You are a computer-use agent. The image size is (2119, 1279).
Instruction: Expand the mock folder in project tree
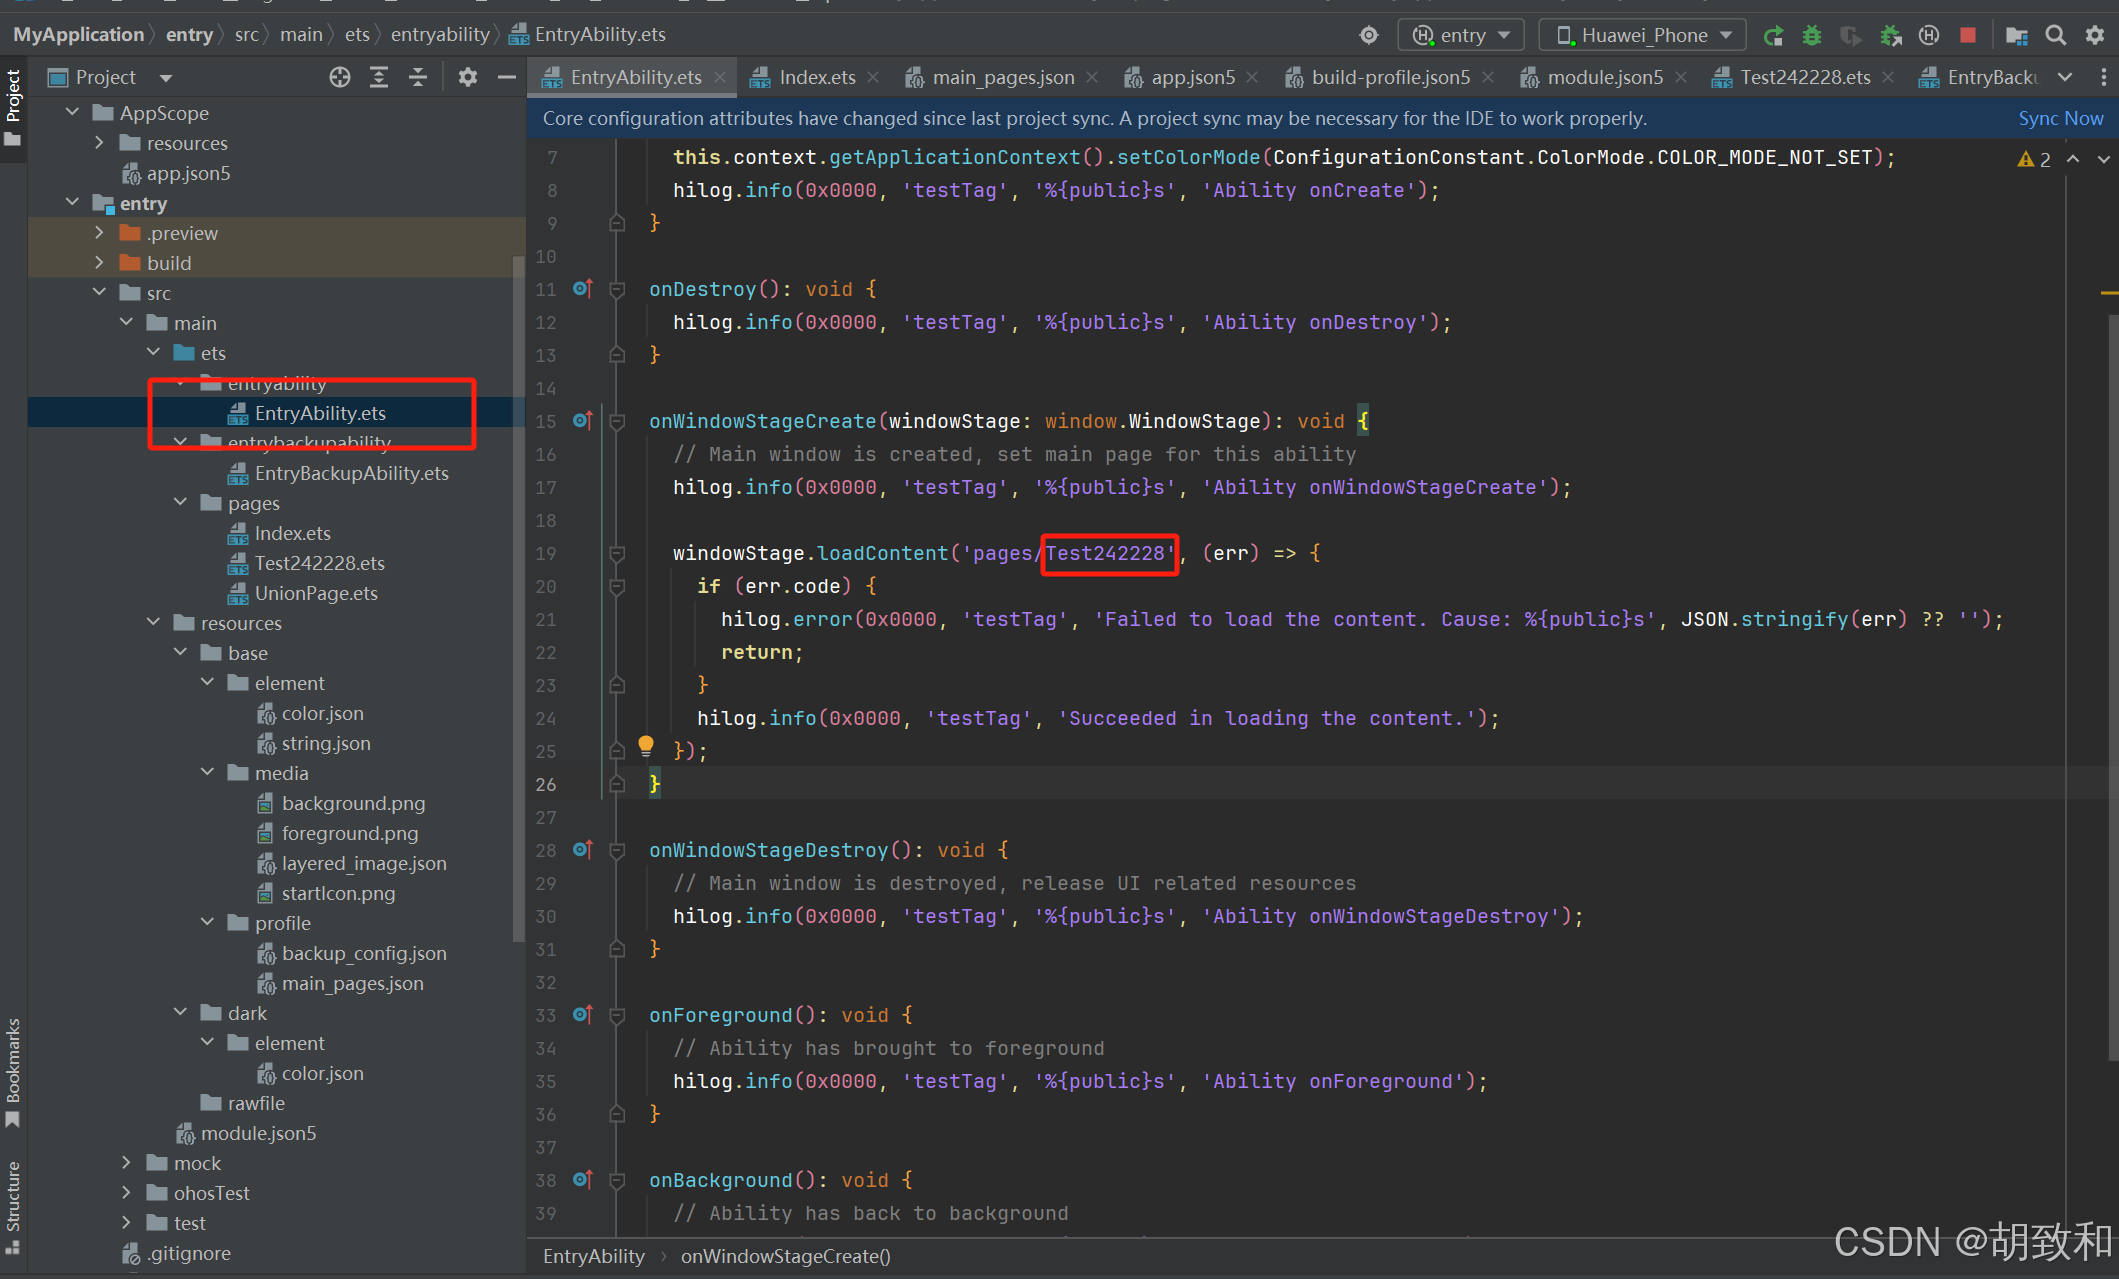(x=126, y=1163)
